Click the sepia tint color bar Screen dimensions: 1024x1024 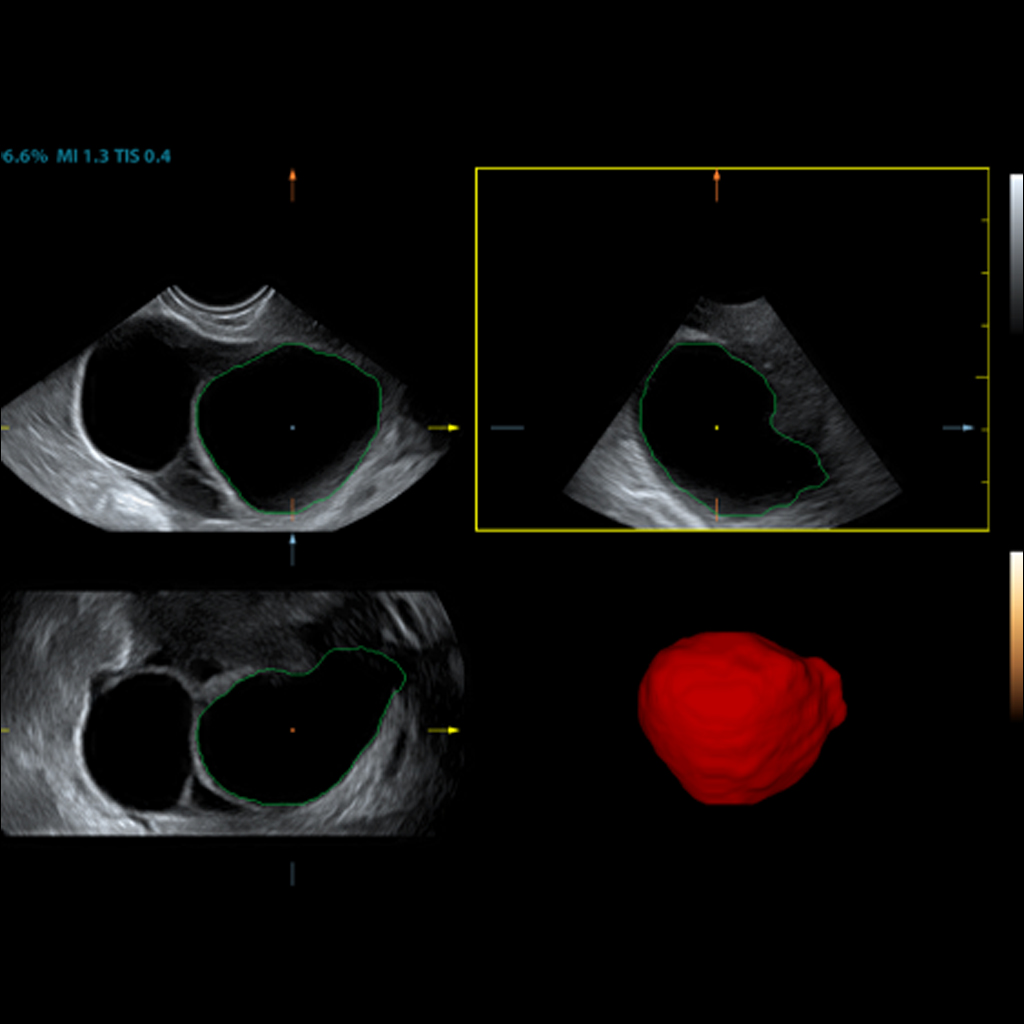1016,634
